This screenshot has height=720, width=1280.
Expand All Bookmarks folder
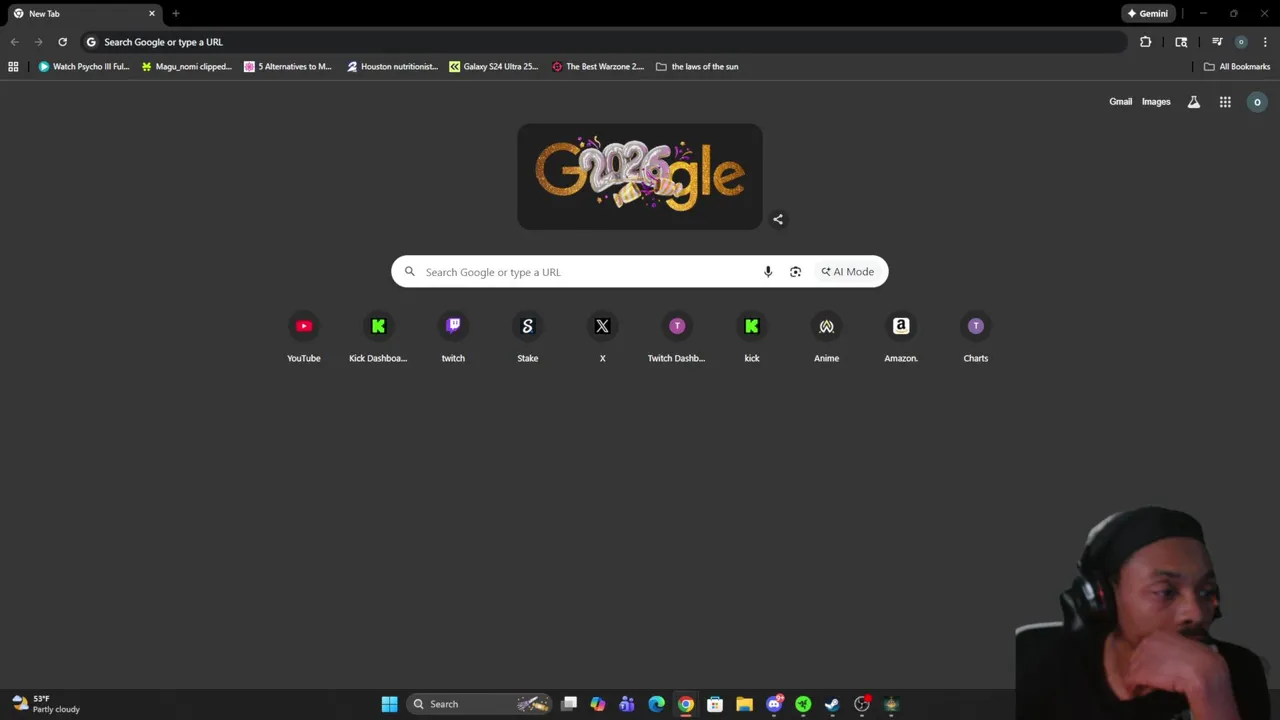click(x=1237, y=67)
